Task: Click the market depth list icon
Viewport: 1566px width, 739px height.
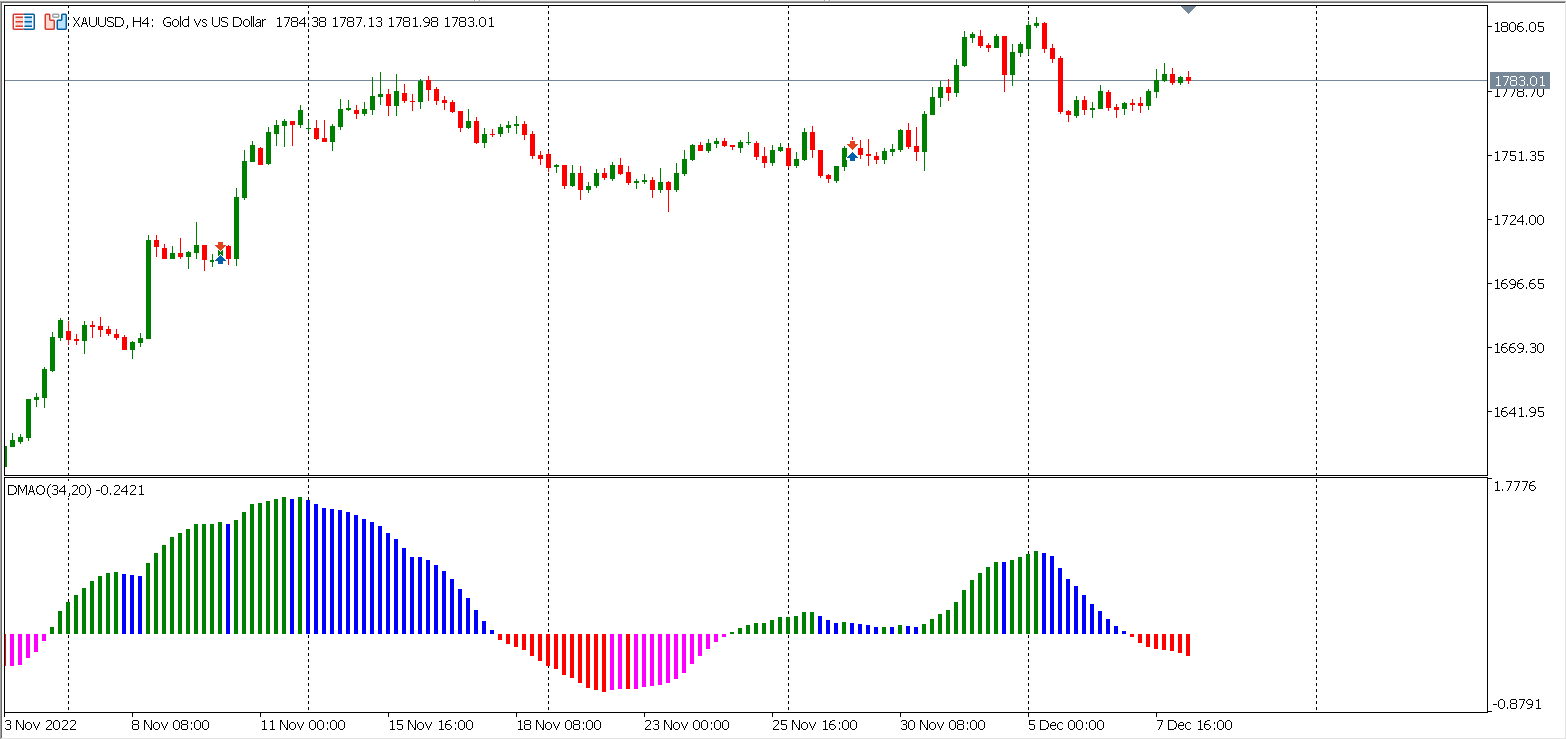Action: tap(24, 21)
